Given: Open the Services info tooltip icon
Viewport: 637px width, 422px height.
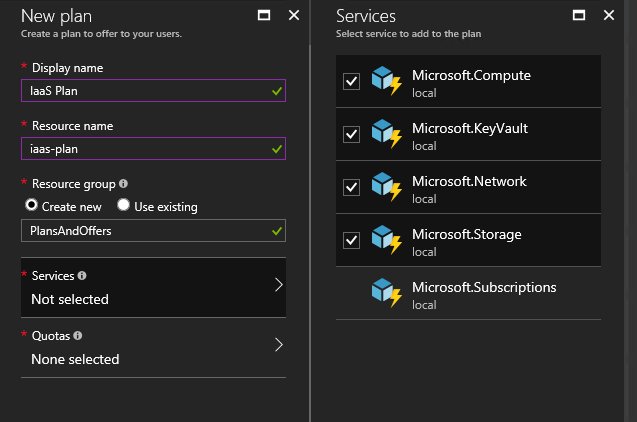Looking at the screenshot, I should [x=82, y=276].
